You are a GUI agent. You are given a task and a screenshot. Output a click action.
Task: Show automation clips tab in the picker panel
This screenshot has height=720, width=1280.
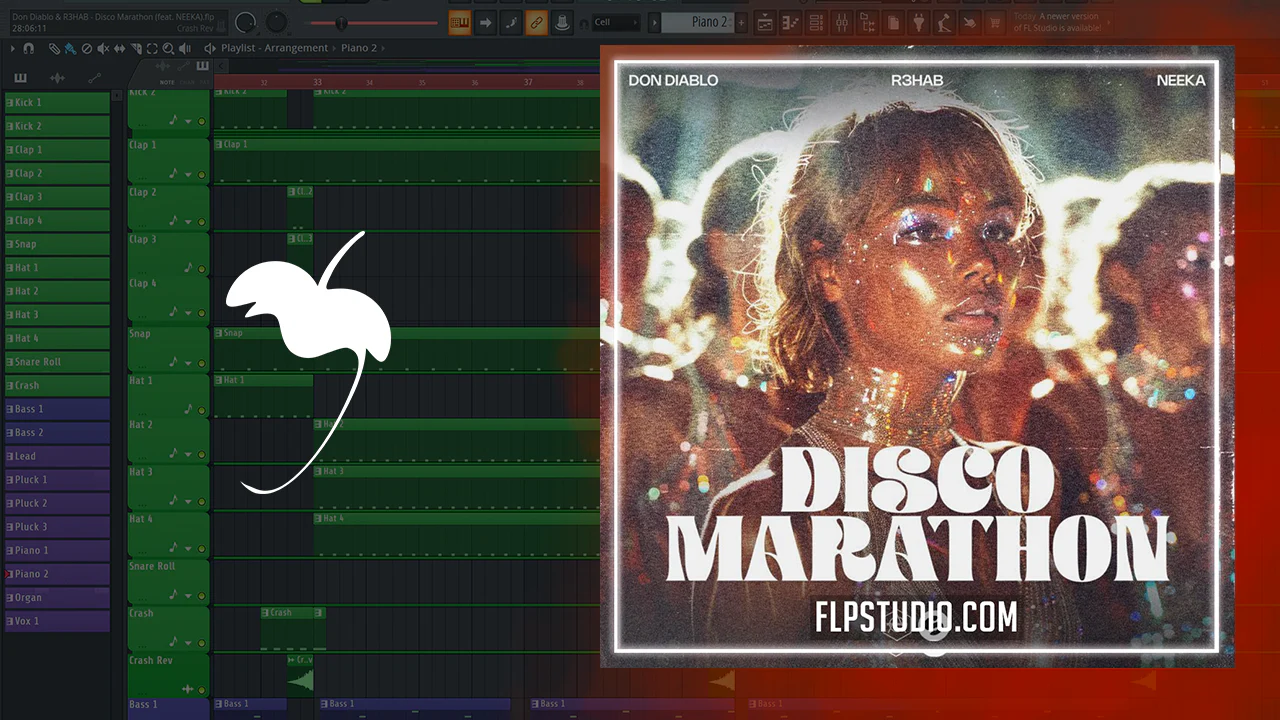[x=95, y=78]
